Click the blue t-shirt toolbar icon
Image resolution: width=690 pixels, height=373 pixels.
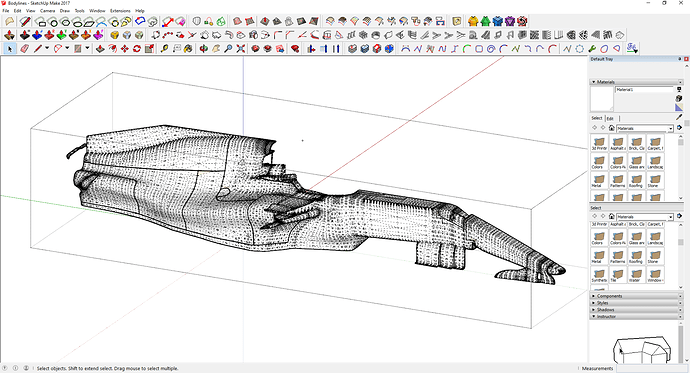coord(498,21)
